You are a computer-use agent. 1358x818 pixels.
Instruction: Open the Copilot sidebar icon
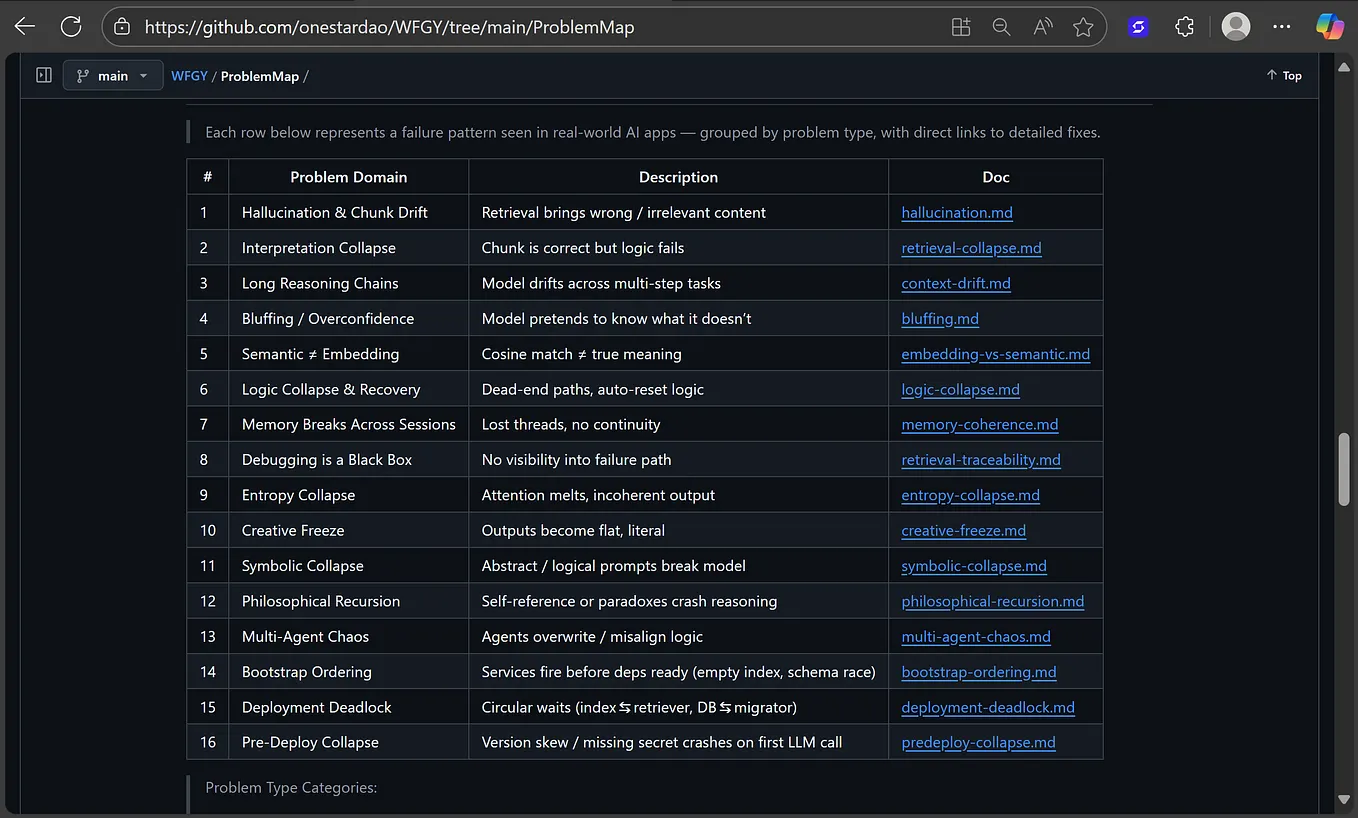pos(1330,27)
